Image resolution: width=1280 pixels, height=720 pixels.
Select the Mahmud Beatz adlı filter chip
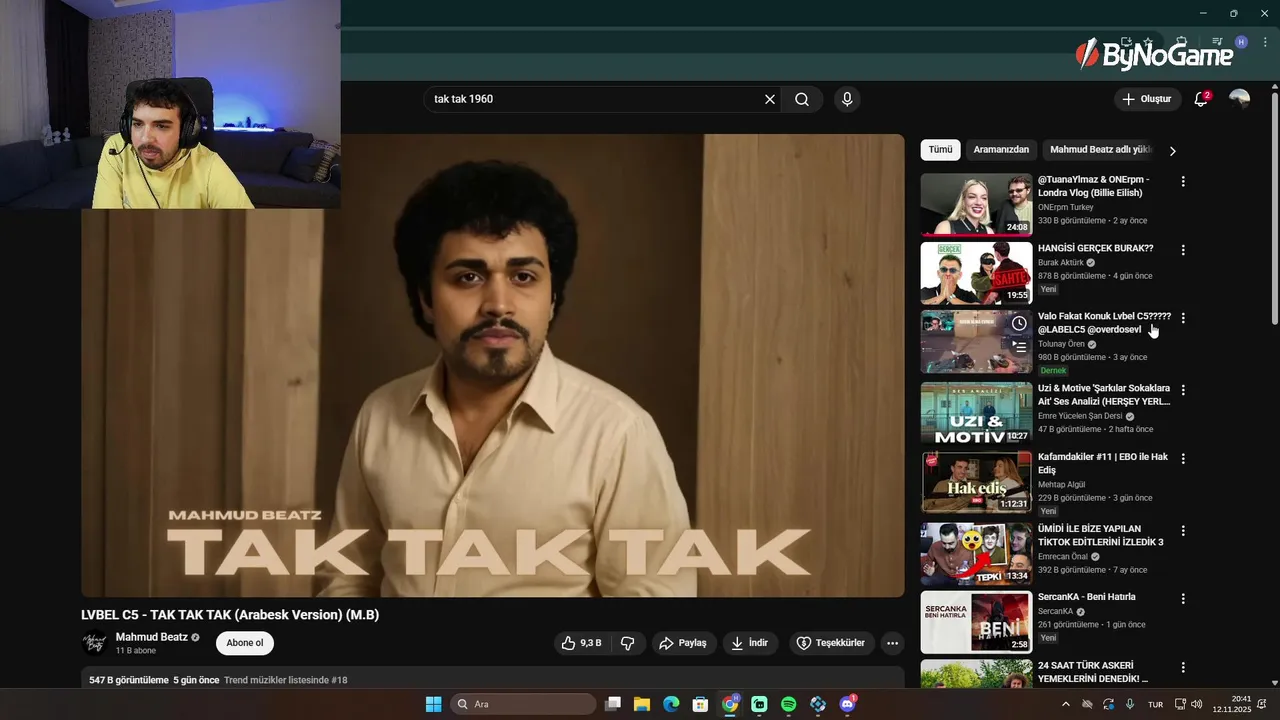tap(1101, 150)
